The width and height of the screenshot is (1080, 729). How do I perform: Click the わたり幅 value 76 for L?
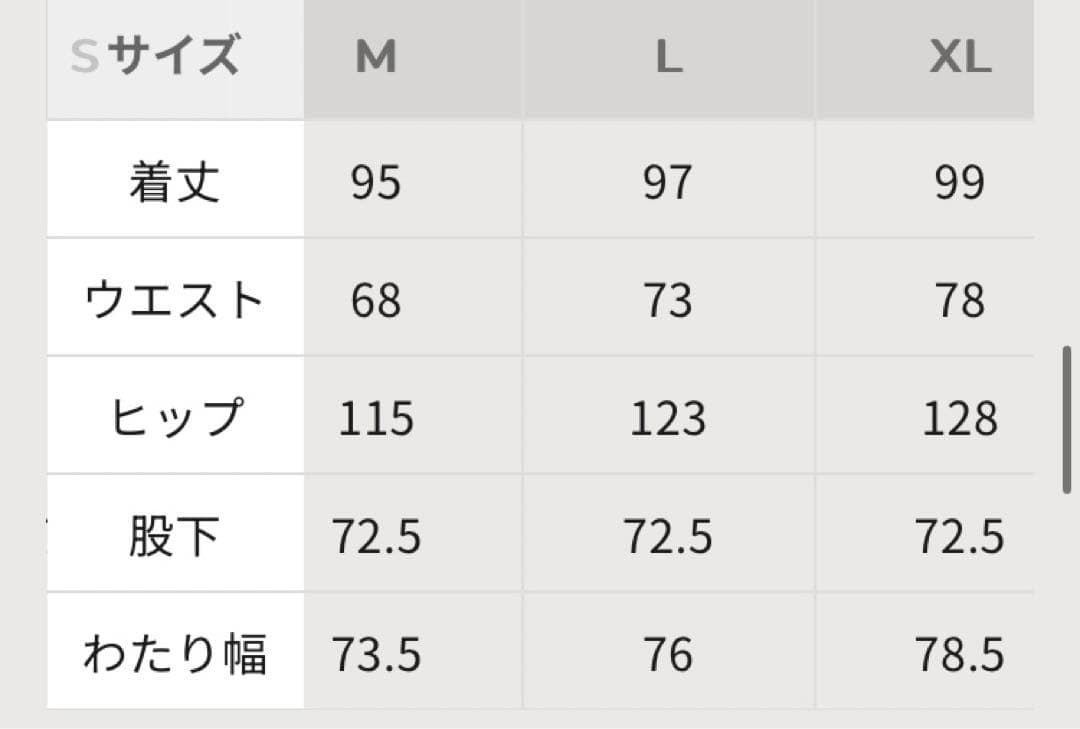[x=668, y=655]
